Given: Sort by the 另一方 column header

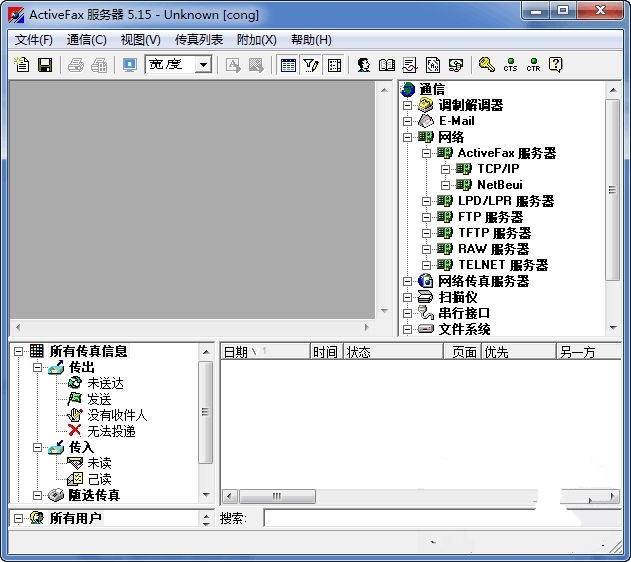Looking at the screenshot, I should (x=588, y=352).
